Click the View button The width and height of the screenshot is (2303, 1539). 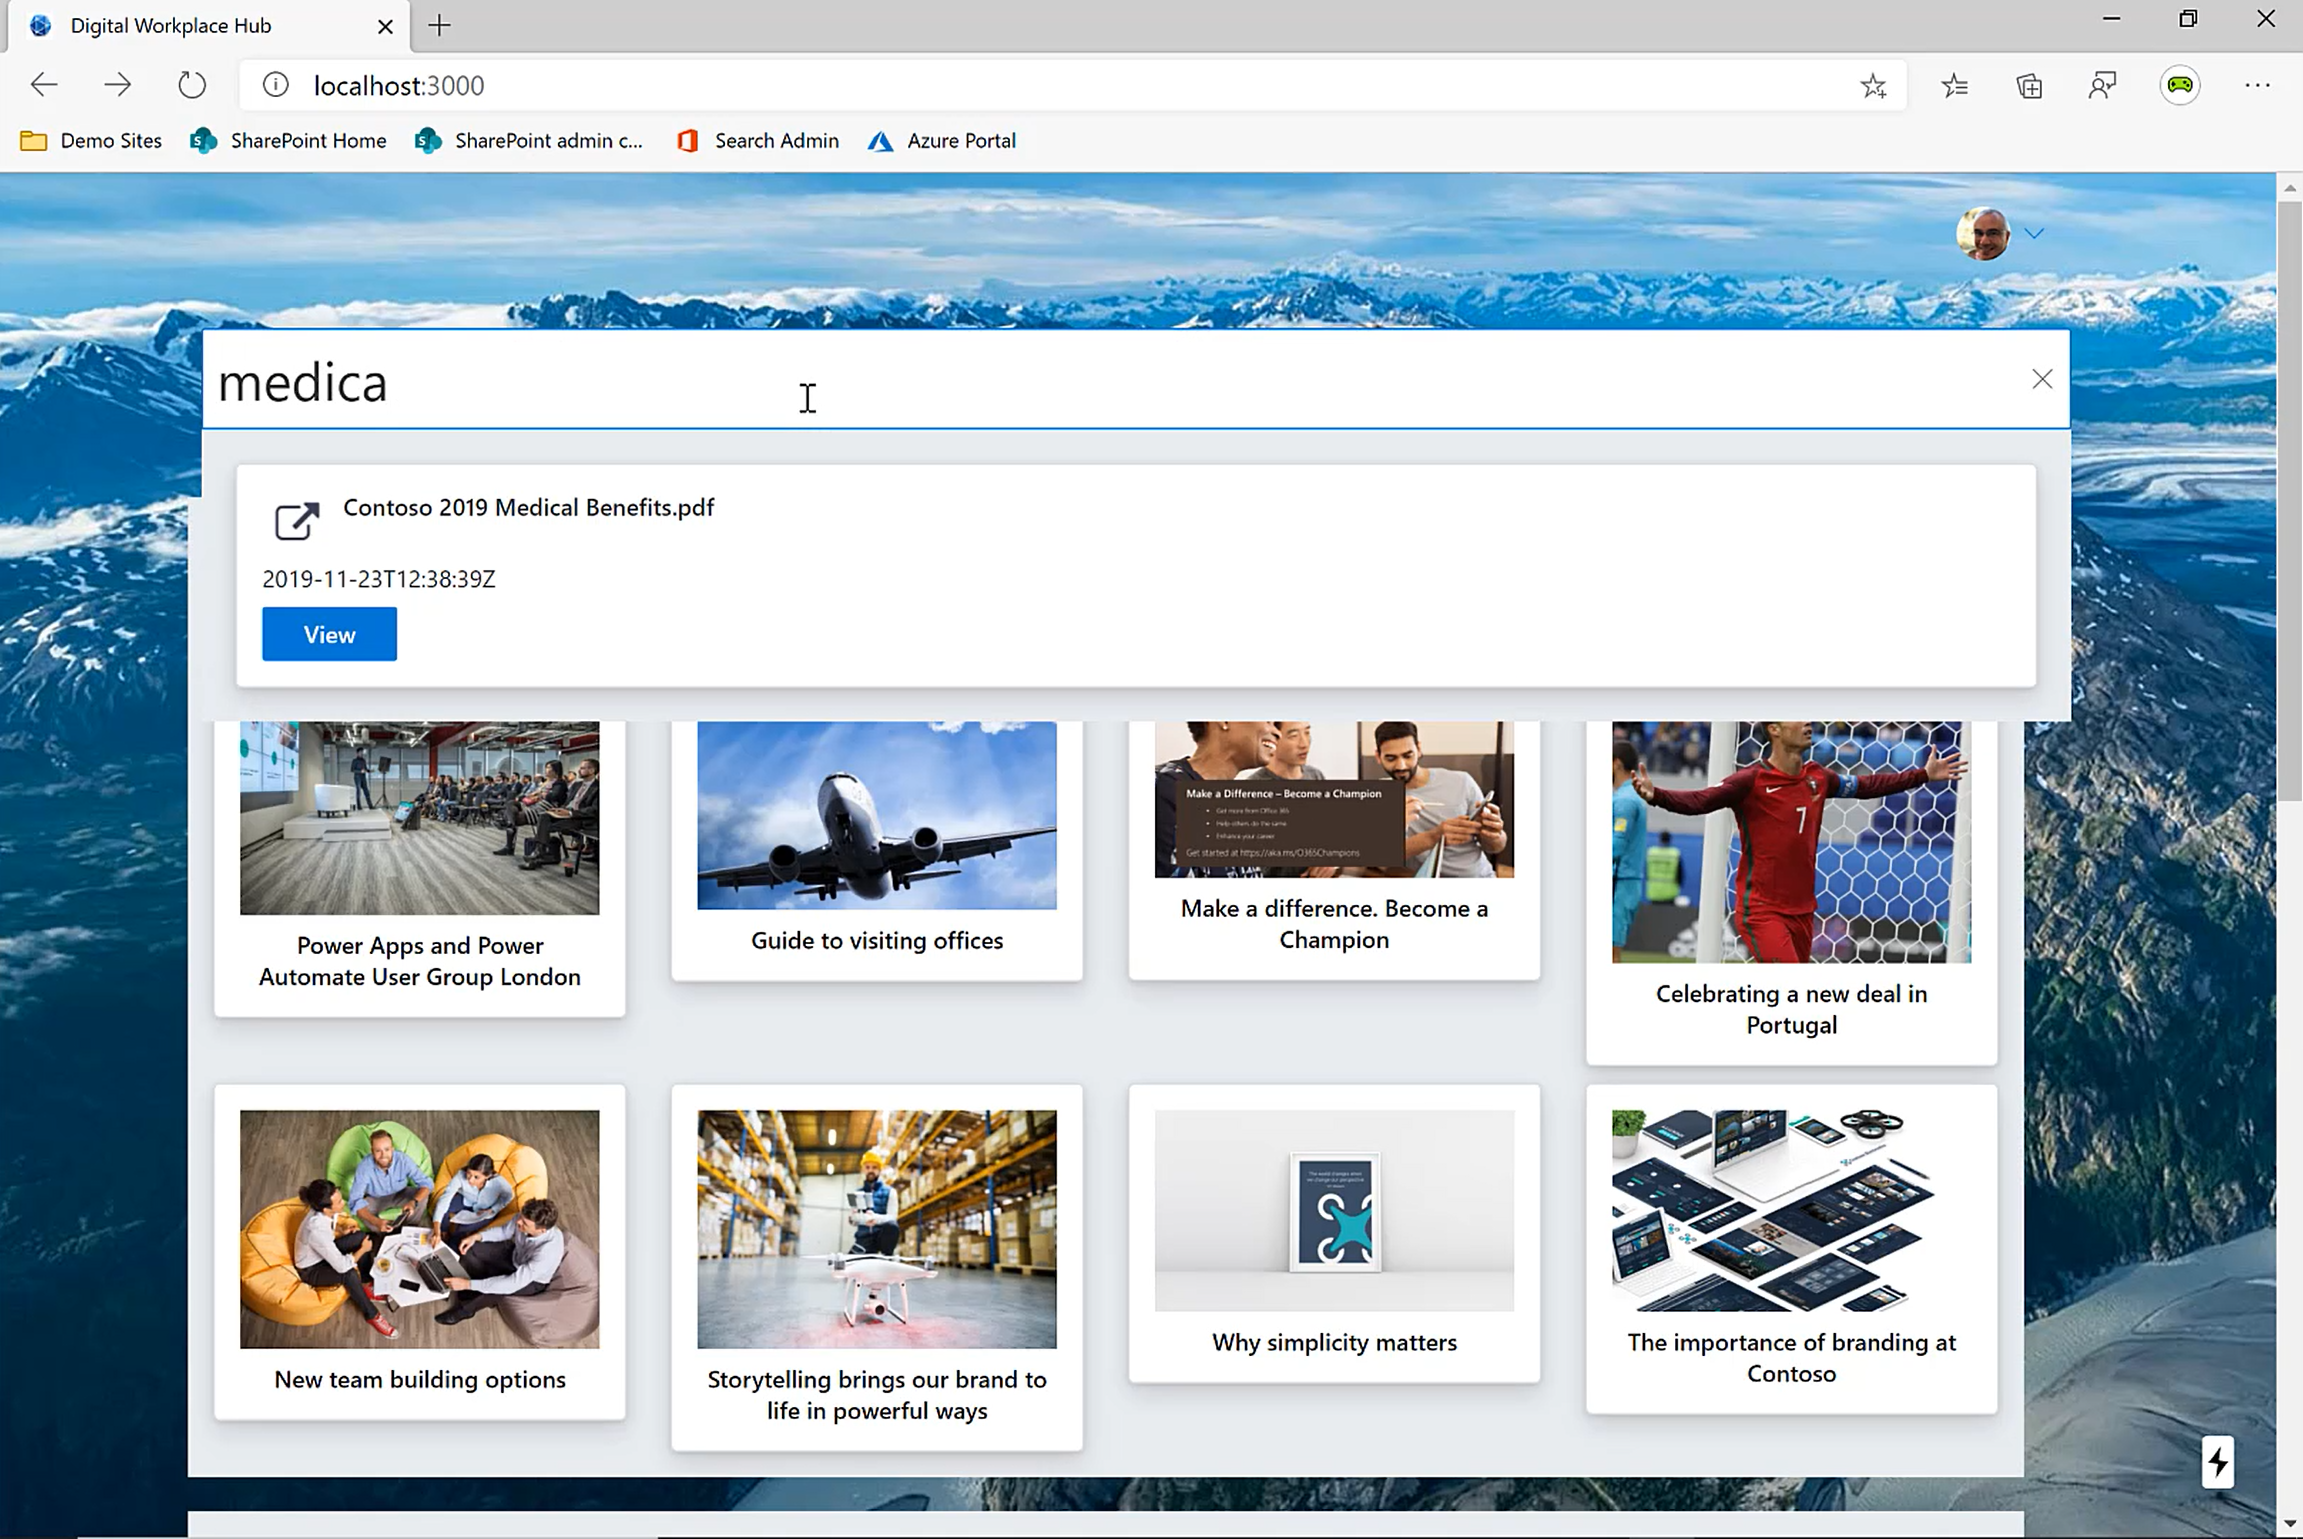click(329, 634)
